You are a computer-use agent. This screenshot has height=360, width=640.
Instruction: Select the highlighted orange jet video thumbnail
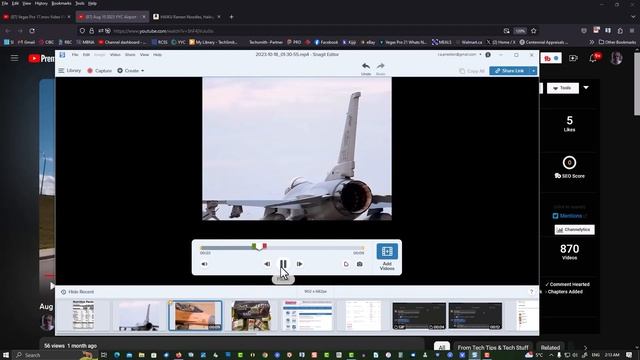tap(195, 315)
